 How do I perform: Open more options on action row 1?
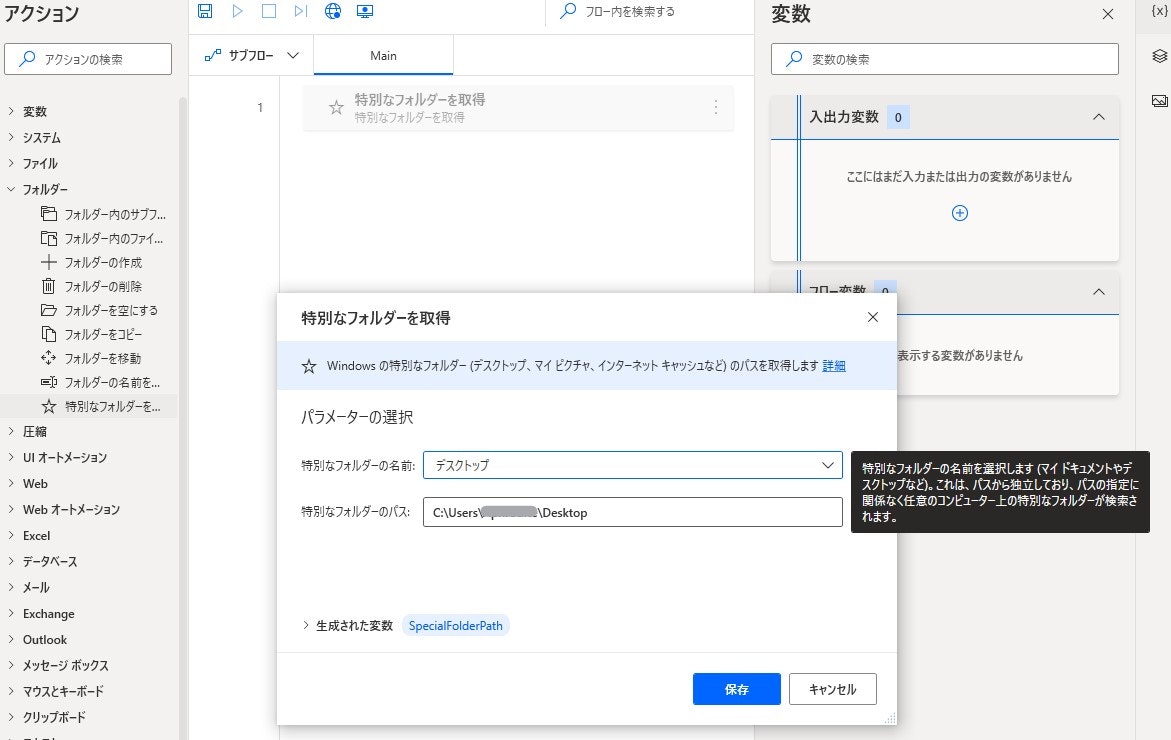tap(715, 108)
